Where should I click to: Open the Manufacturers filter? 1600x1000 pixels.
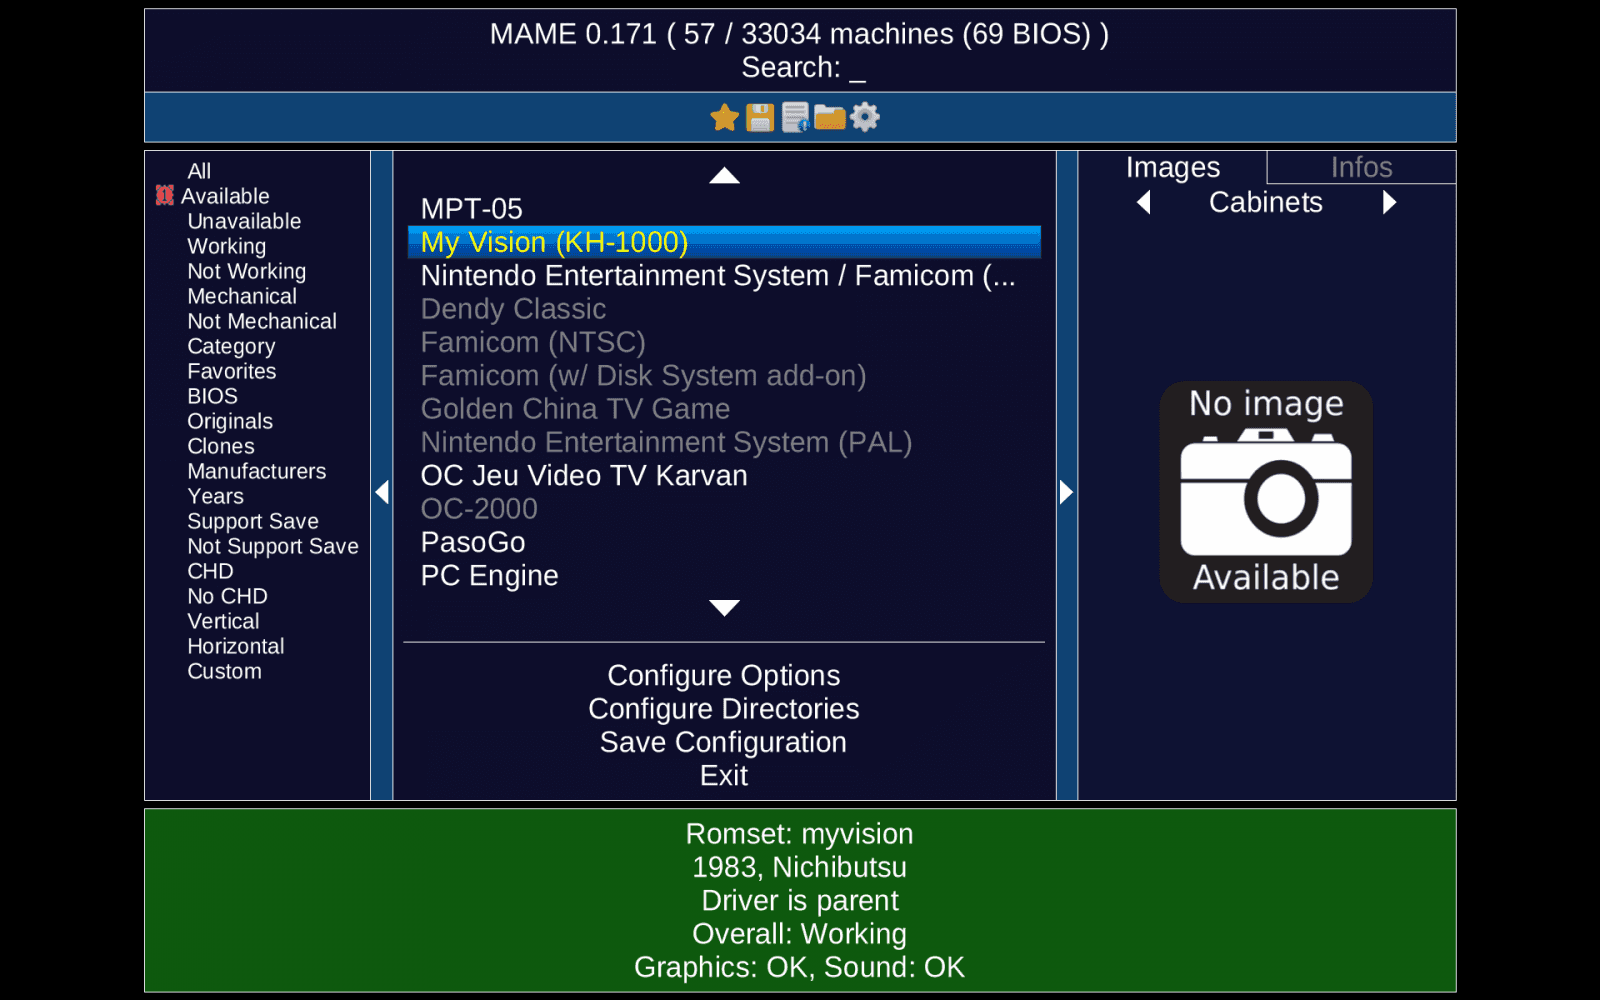257,471
